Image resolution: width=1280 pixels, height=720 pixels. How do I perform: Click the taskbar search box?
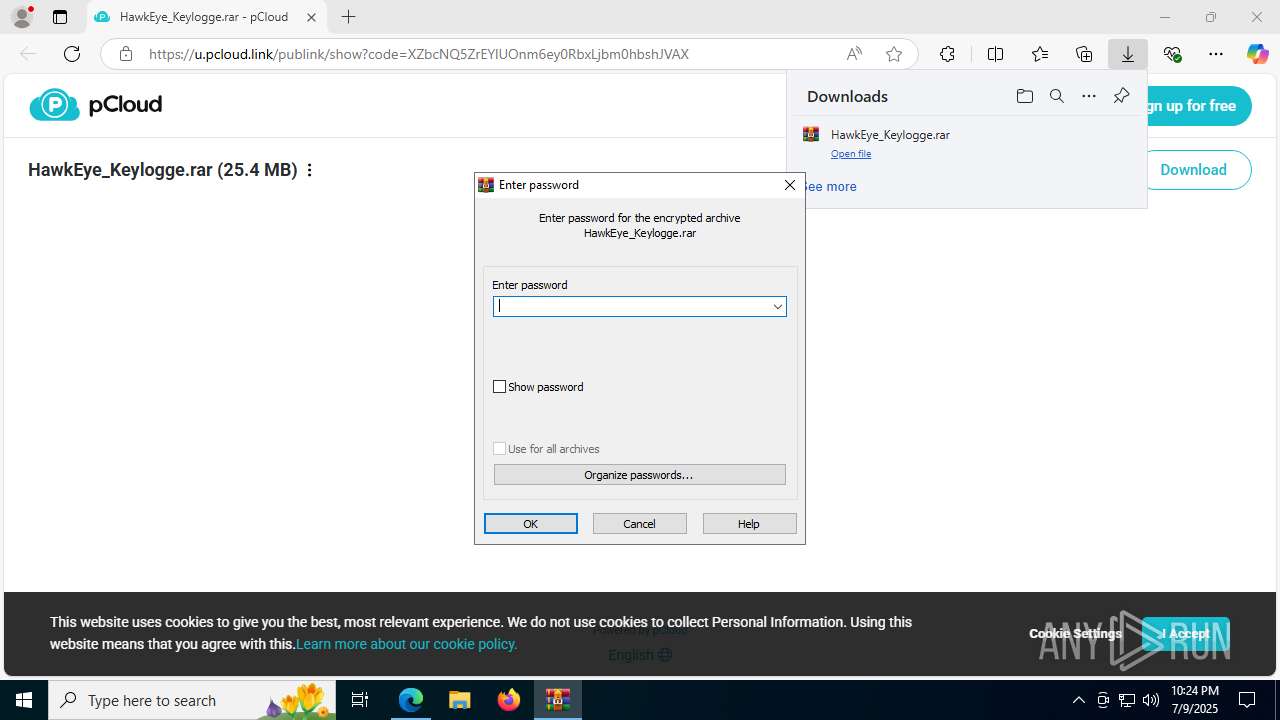pos(194,700)
